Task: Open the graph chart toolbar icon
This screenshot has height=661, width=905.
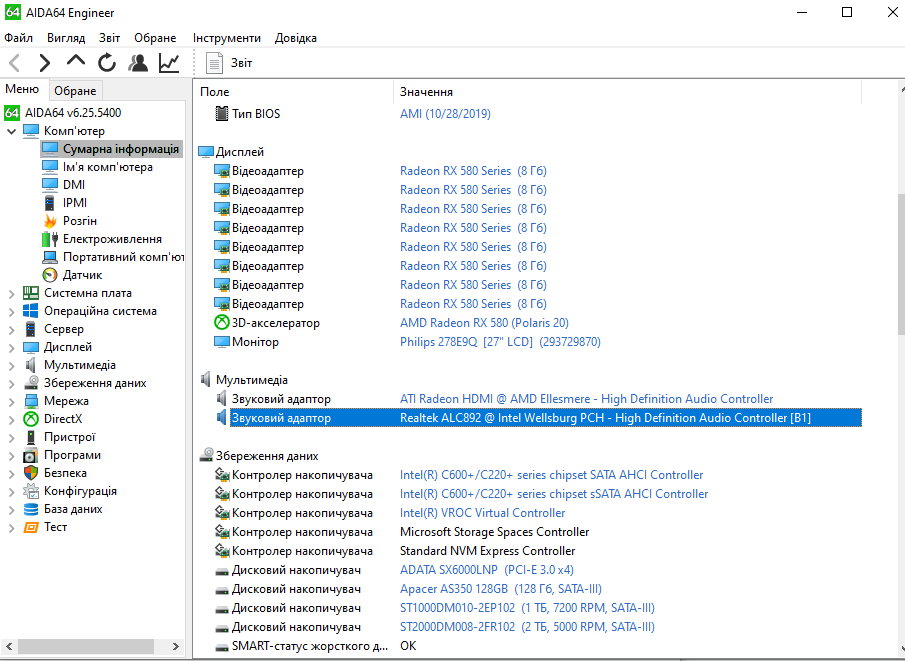Action: click(x=169, y=62)
